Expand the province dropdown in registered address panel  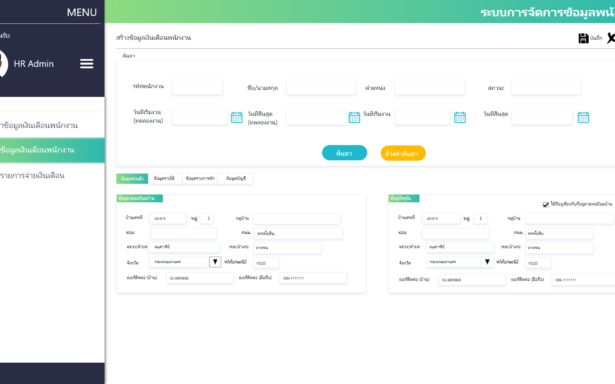(x=215, y=262)
